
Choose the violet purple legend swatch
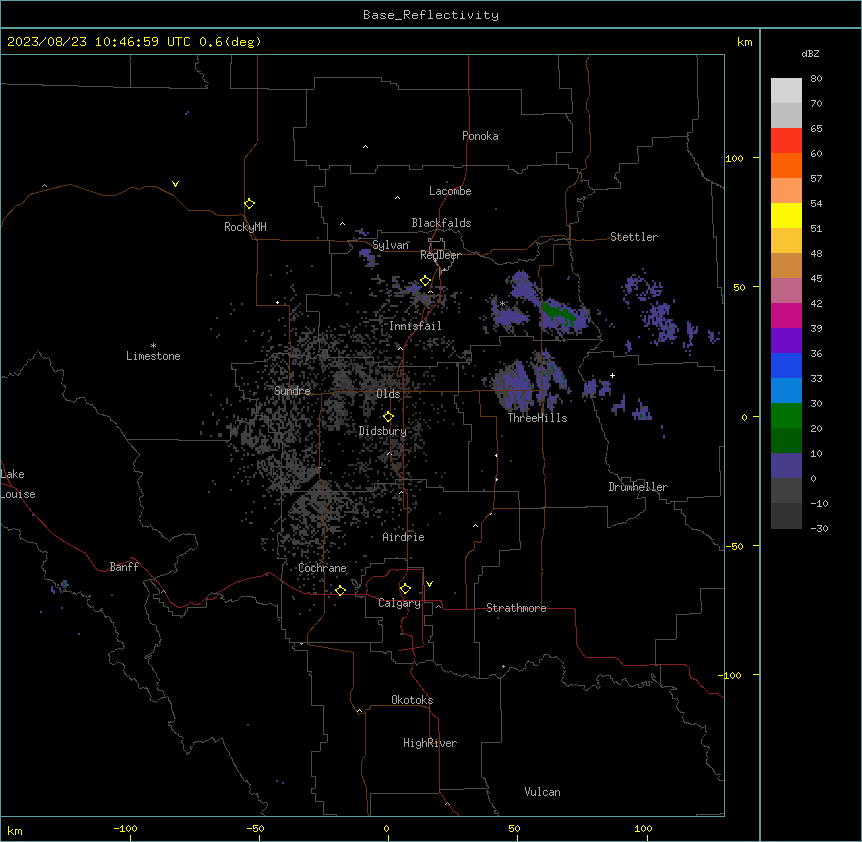click(x=786, y=340)
